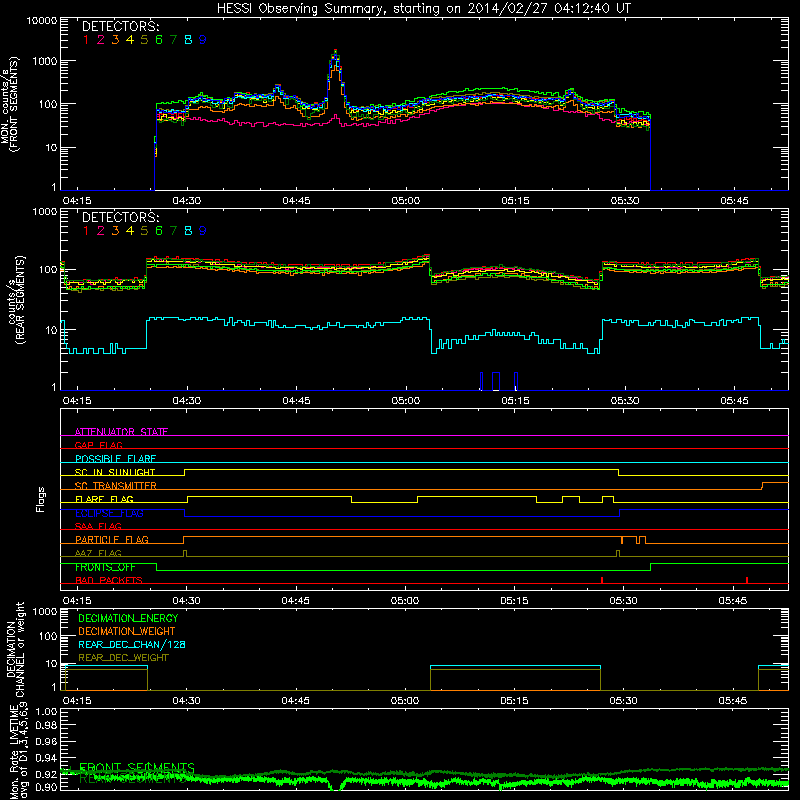Click the POSSIBLE_FLARE flag label
This screenshot has width=800, height=800.
tap(115, 459)
